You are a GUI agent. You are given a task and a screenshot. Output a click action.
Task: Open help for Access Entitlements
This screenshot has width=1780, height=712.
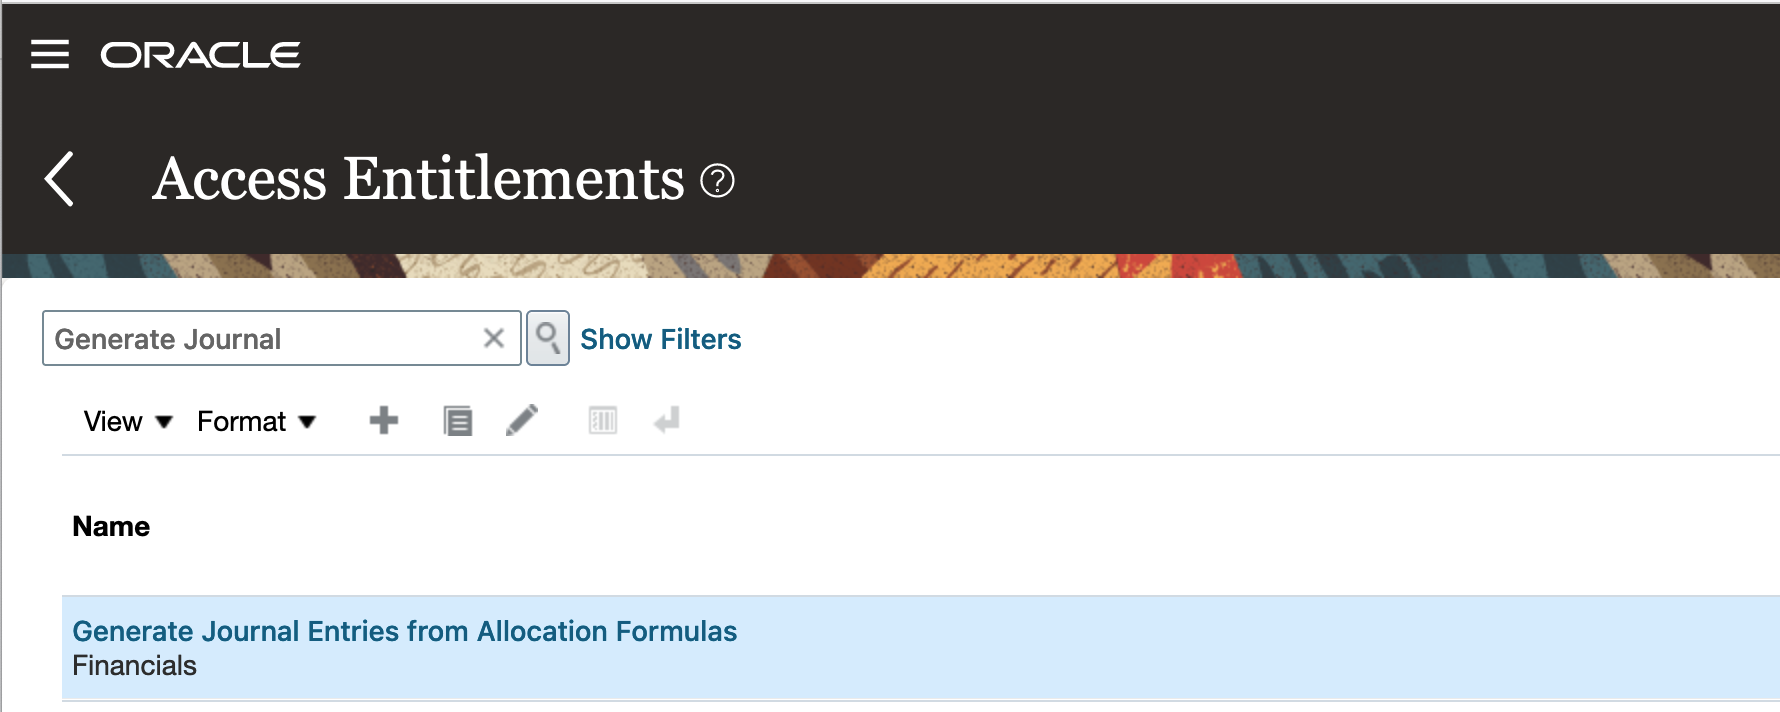[x=717, y=181]
